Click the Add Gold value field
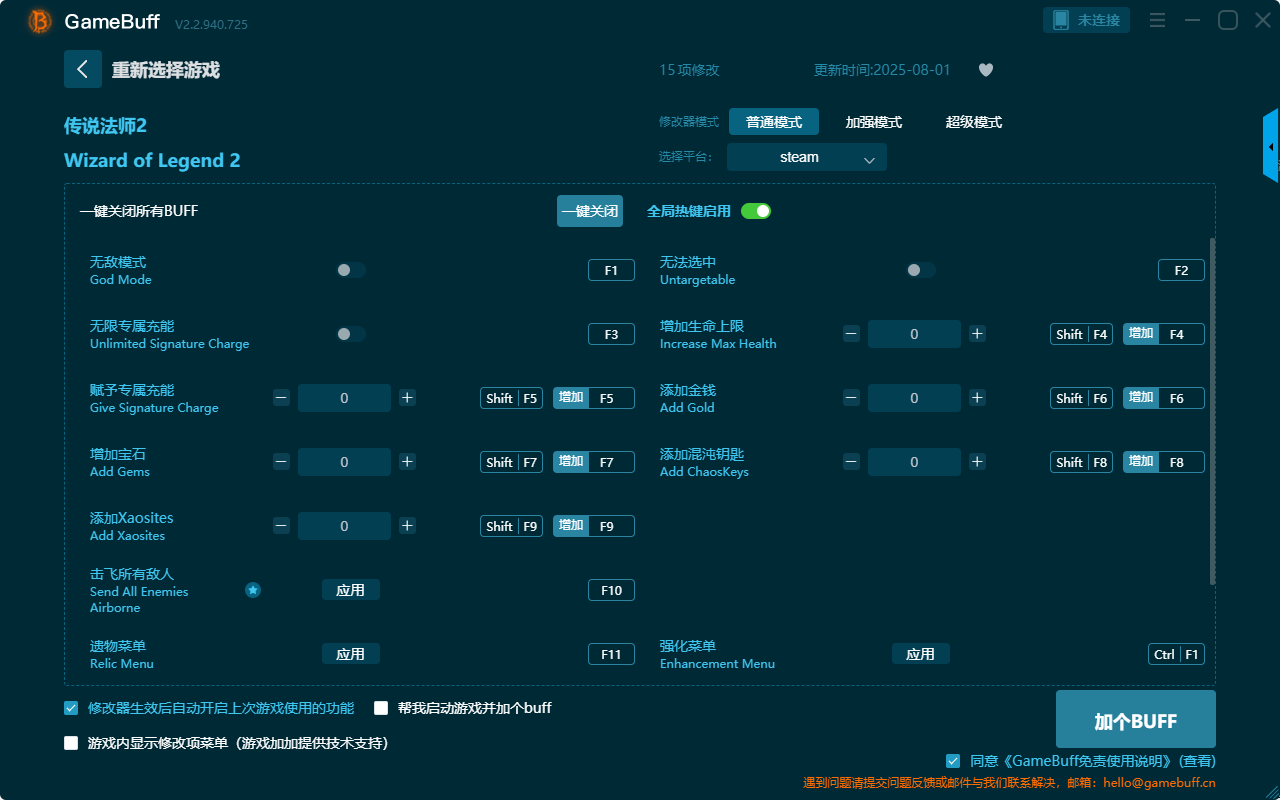The height and width of the screenshot is (800, 1280). tap(914, 398)
